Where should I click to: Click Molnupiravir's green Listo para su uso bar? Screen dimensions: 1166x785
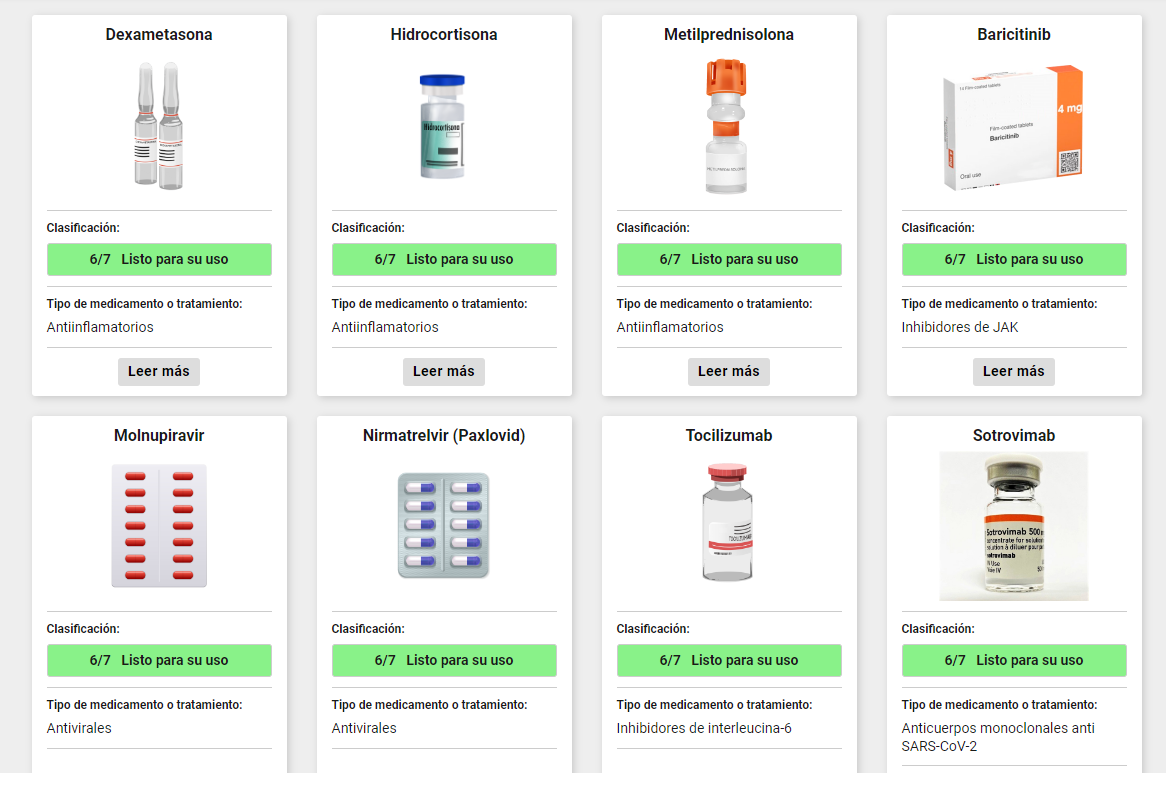[x=159, y=660]
